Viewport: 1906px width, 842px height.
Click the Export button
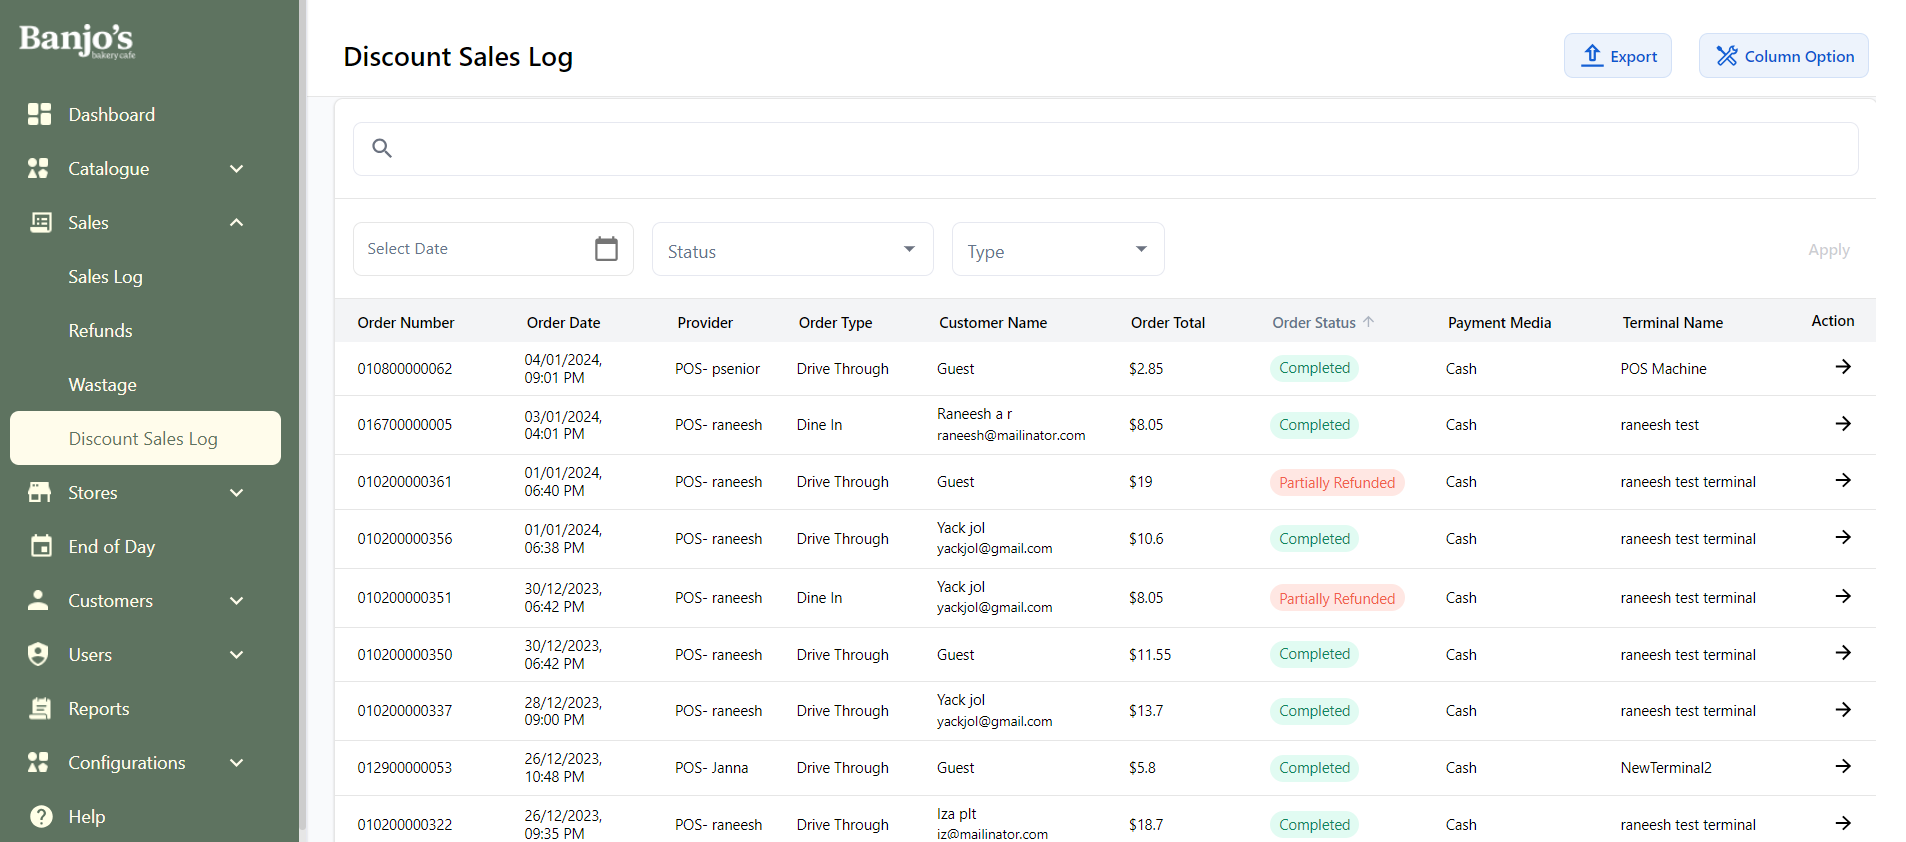1617,56
